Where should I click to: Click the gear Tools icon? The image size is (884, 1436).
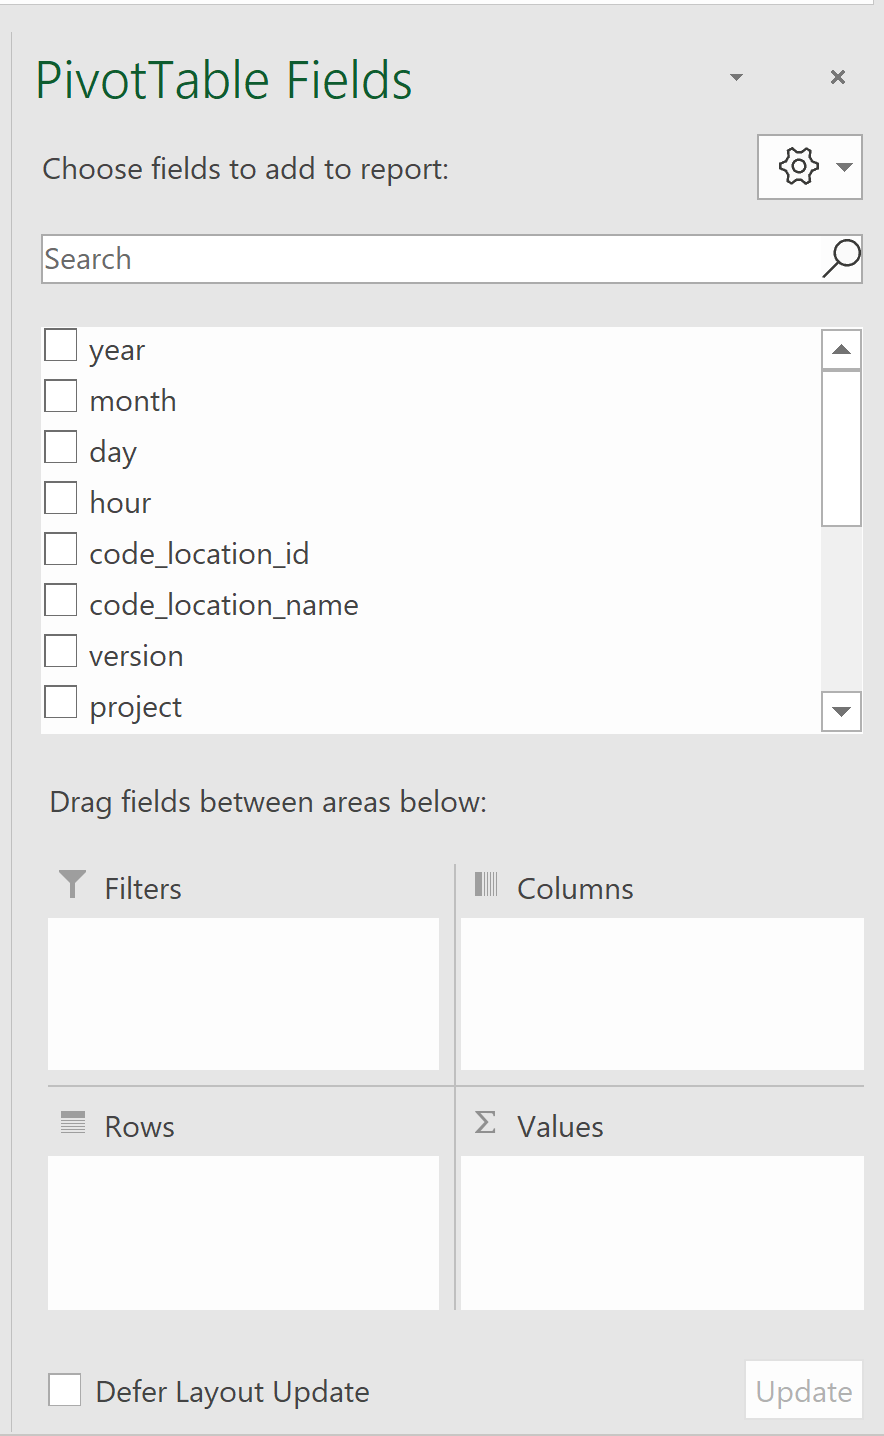coord(798,167)
